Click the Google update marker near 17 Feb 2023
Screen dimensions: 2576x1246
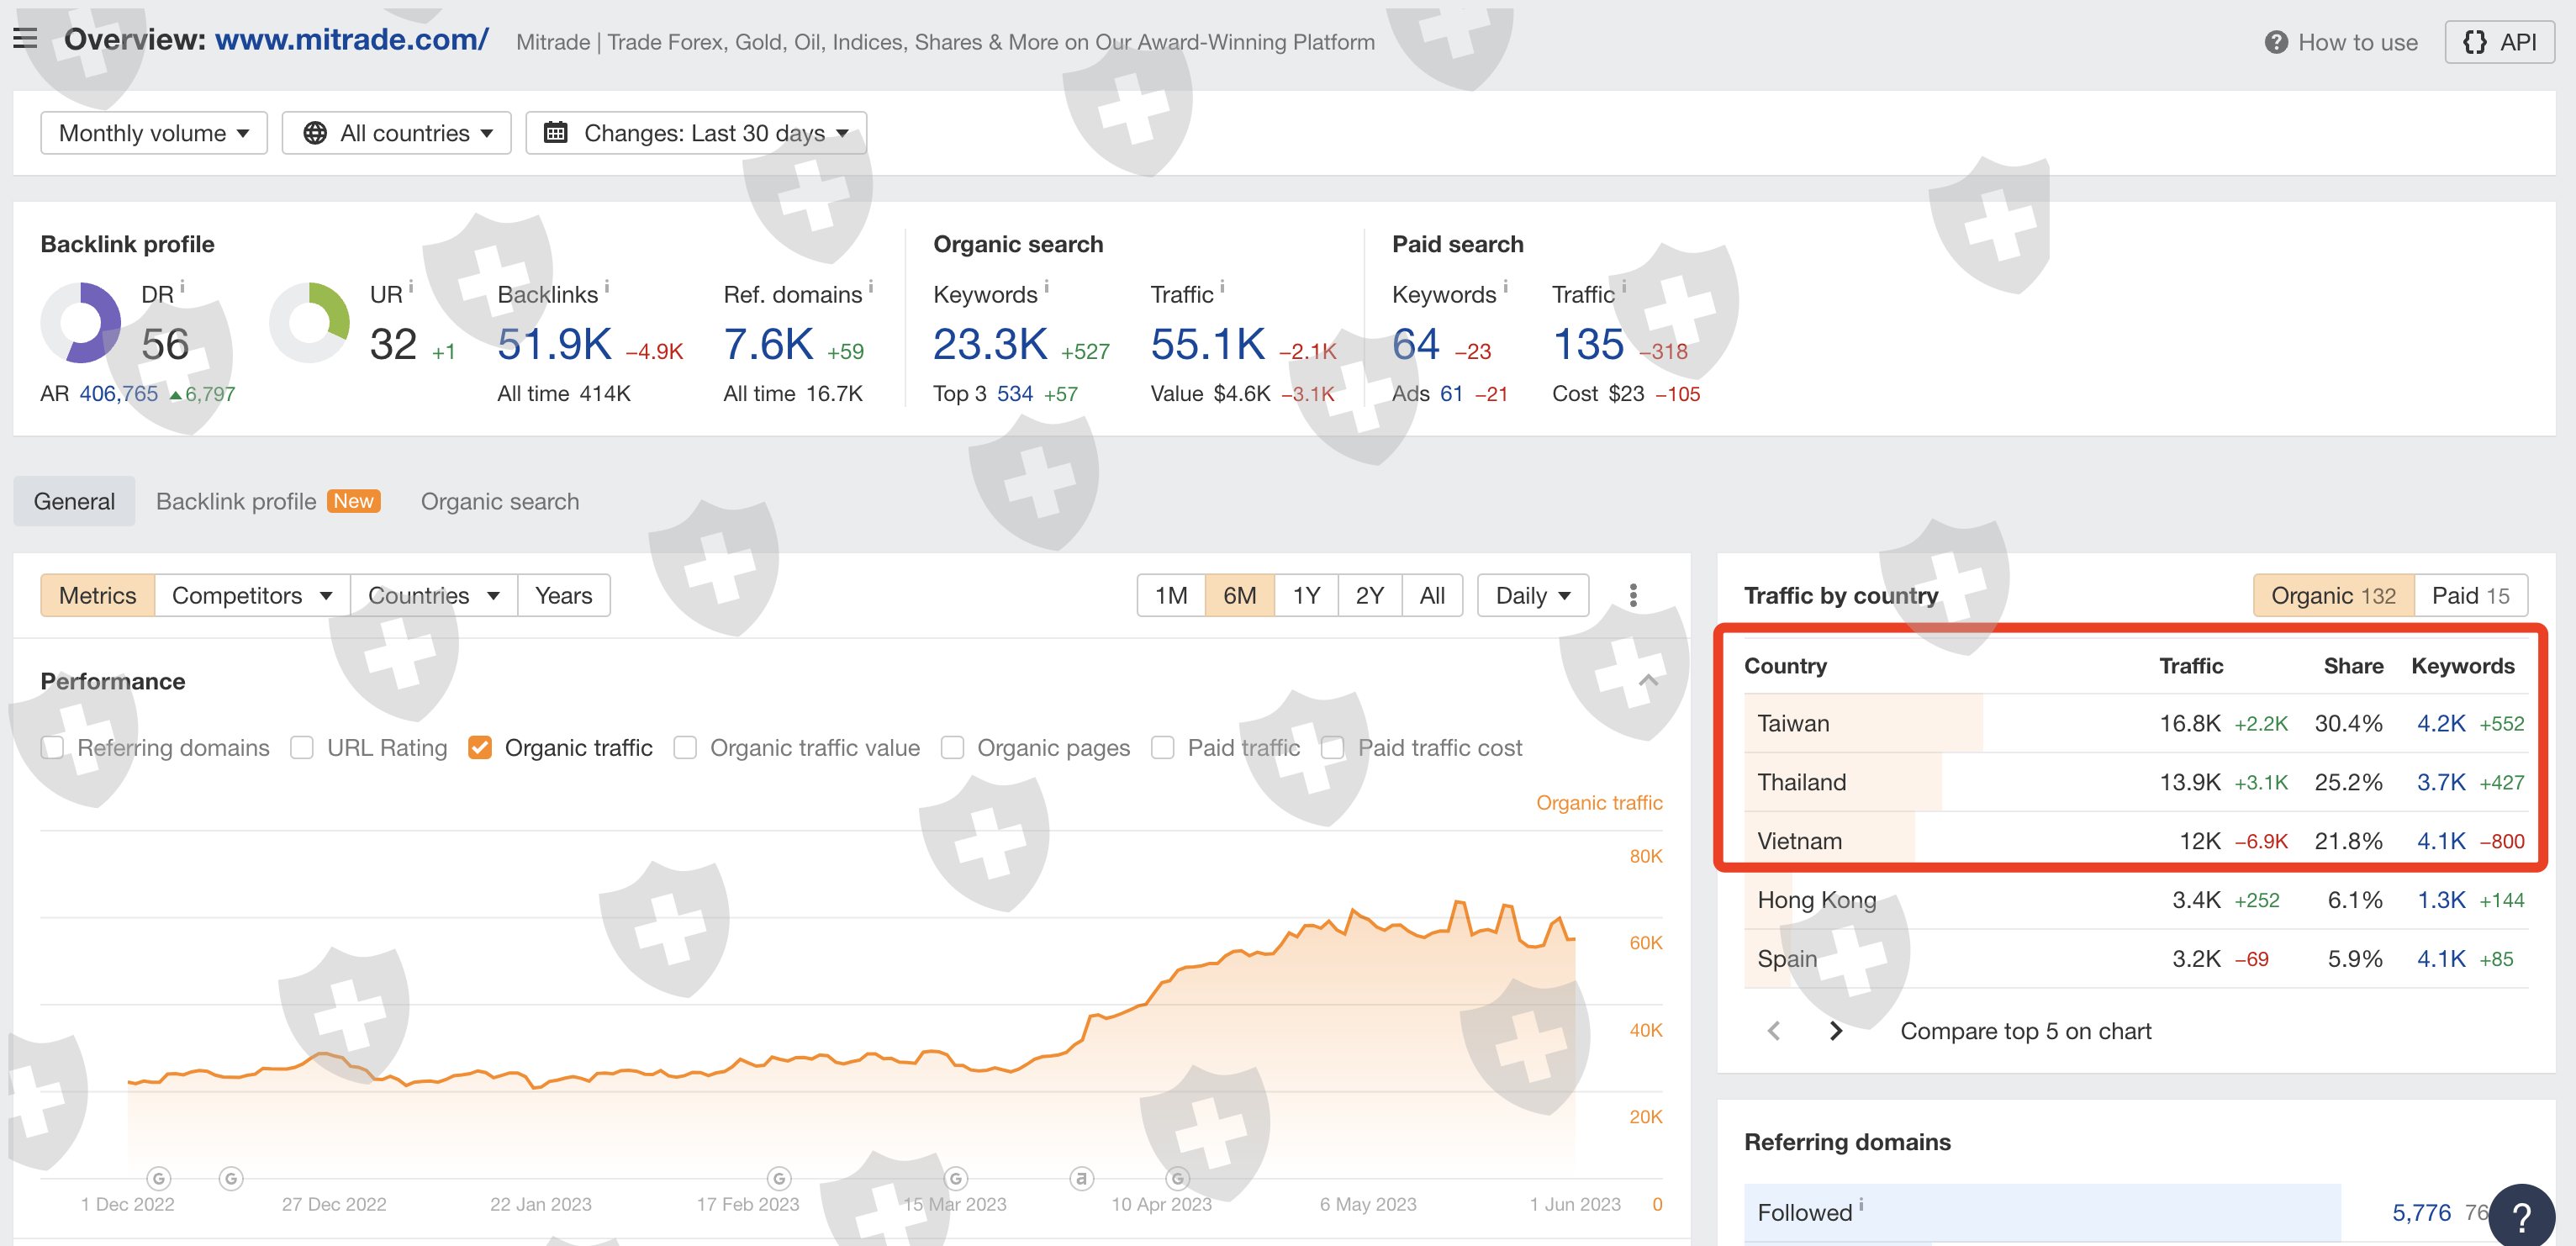779,1178
